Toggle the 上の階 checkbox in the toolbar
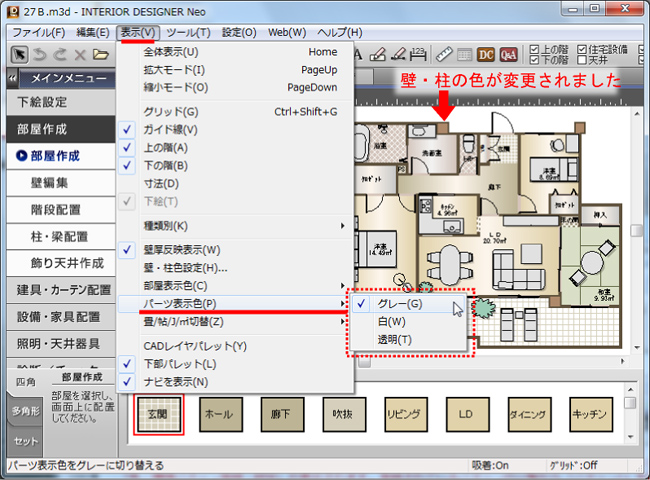Viewport: 650px width, 480px height. 535,48
